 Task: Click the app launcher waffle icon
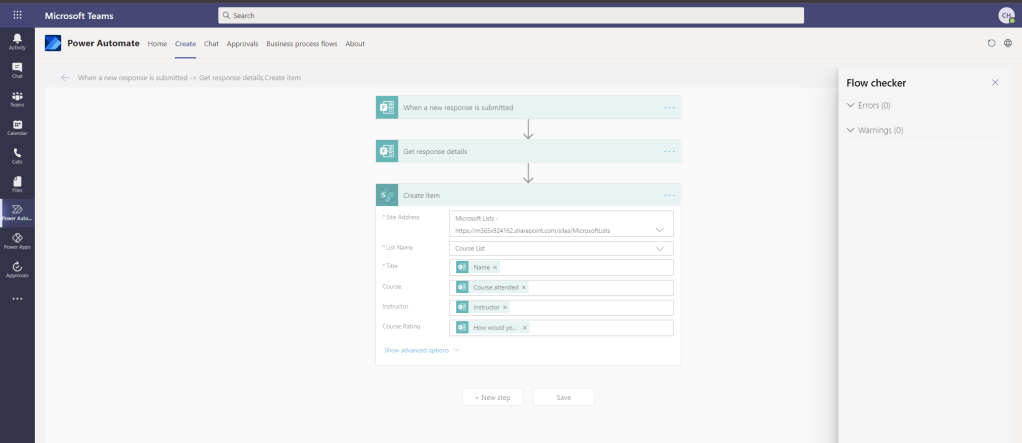tap(17, 15)
